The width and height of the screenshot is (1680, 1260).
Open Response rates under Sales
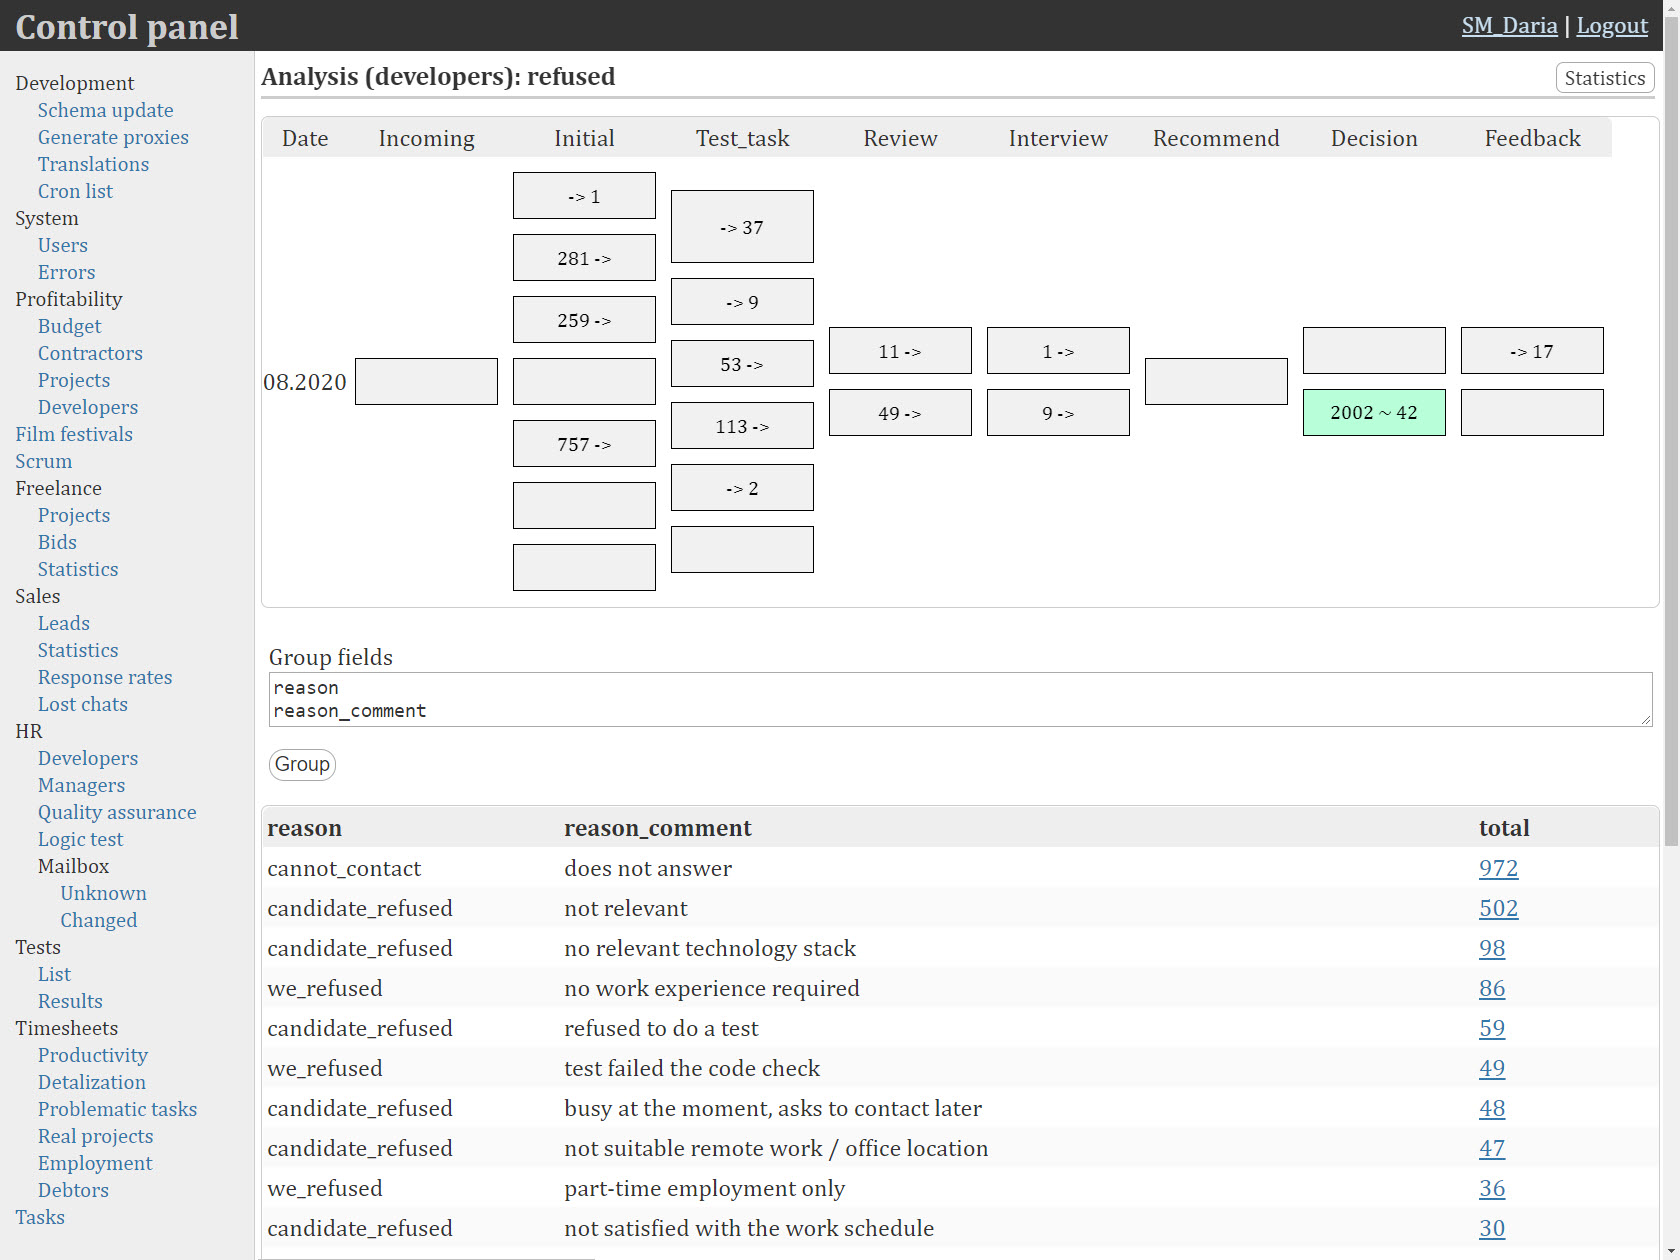tap(105, 677)
